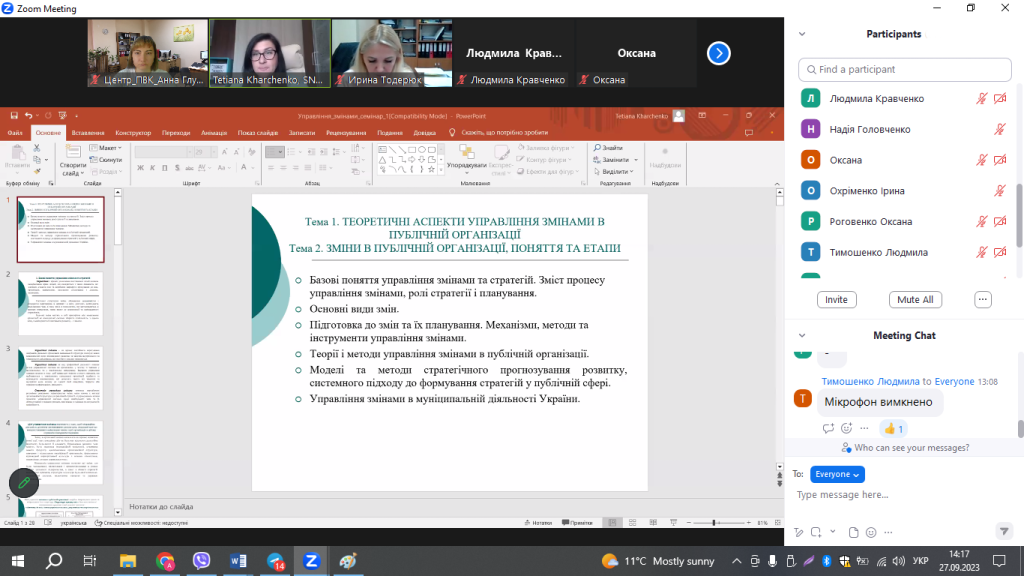
Task: Attach a file in Meeting Chat
Action: click(x=853, y=532)
